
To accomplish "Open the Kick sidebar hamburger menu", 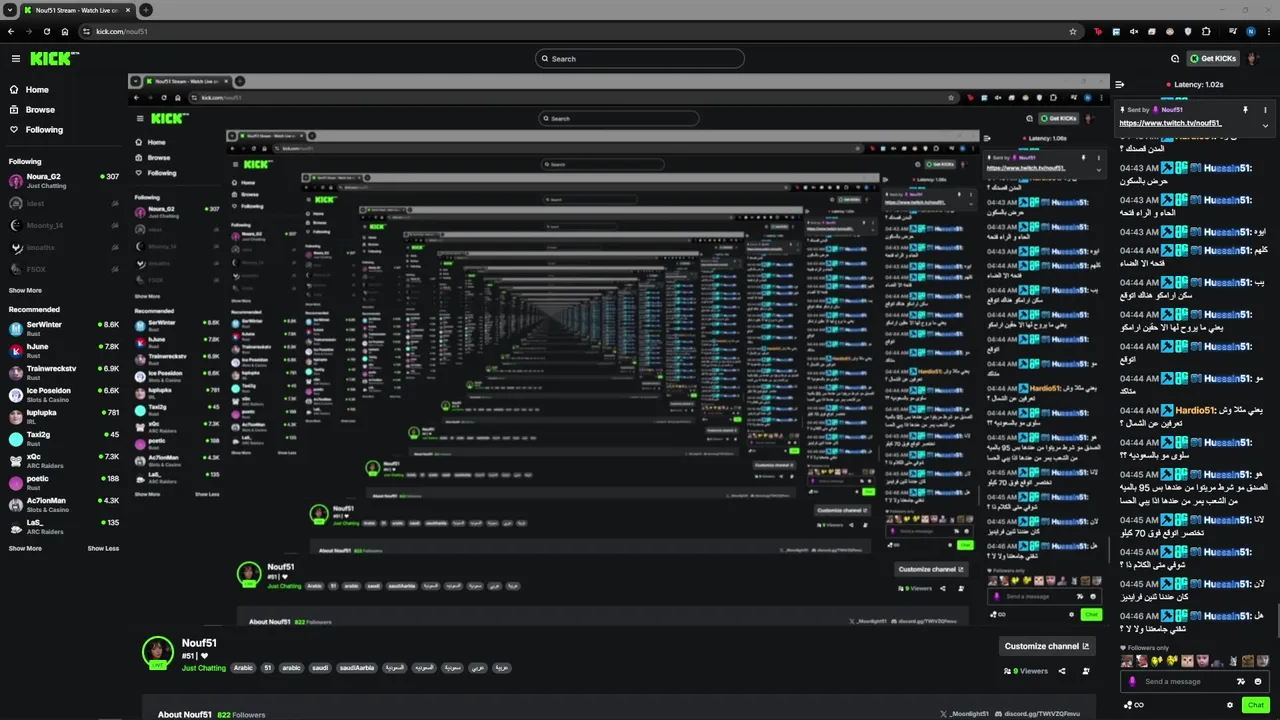I will pyautogui.click(x=15, y=59).
